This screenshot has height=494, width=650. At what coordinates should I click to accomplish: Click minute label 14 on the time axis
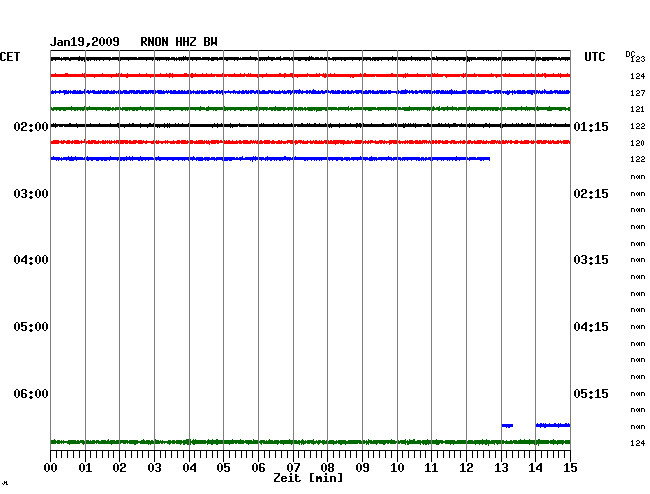[x=536, y=468]
